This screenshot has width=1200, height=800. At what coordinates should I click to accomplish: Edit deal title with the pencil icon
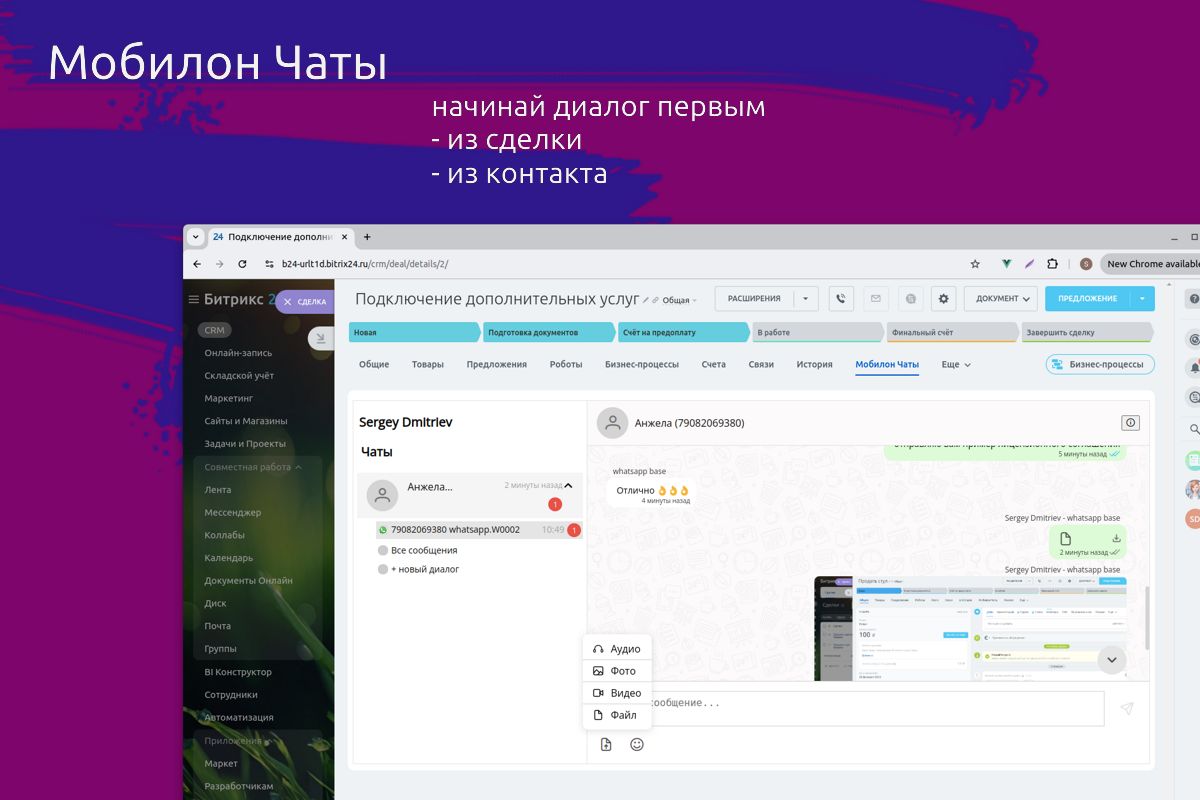point(646,300)
